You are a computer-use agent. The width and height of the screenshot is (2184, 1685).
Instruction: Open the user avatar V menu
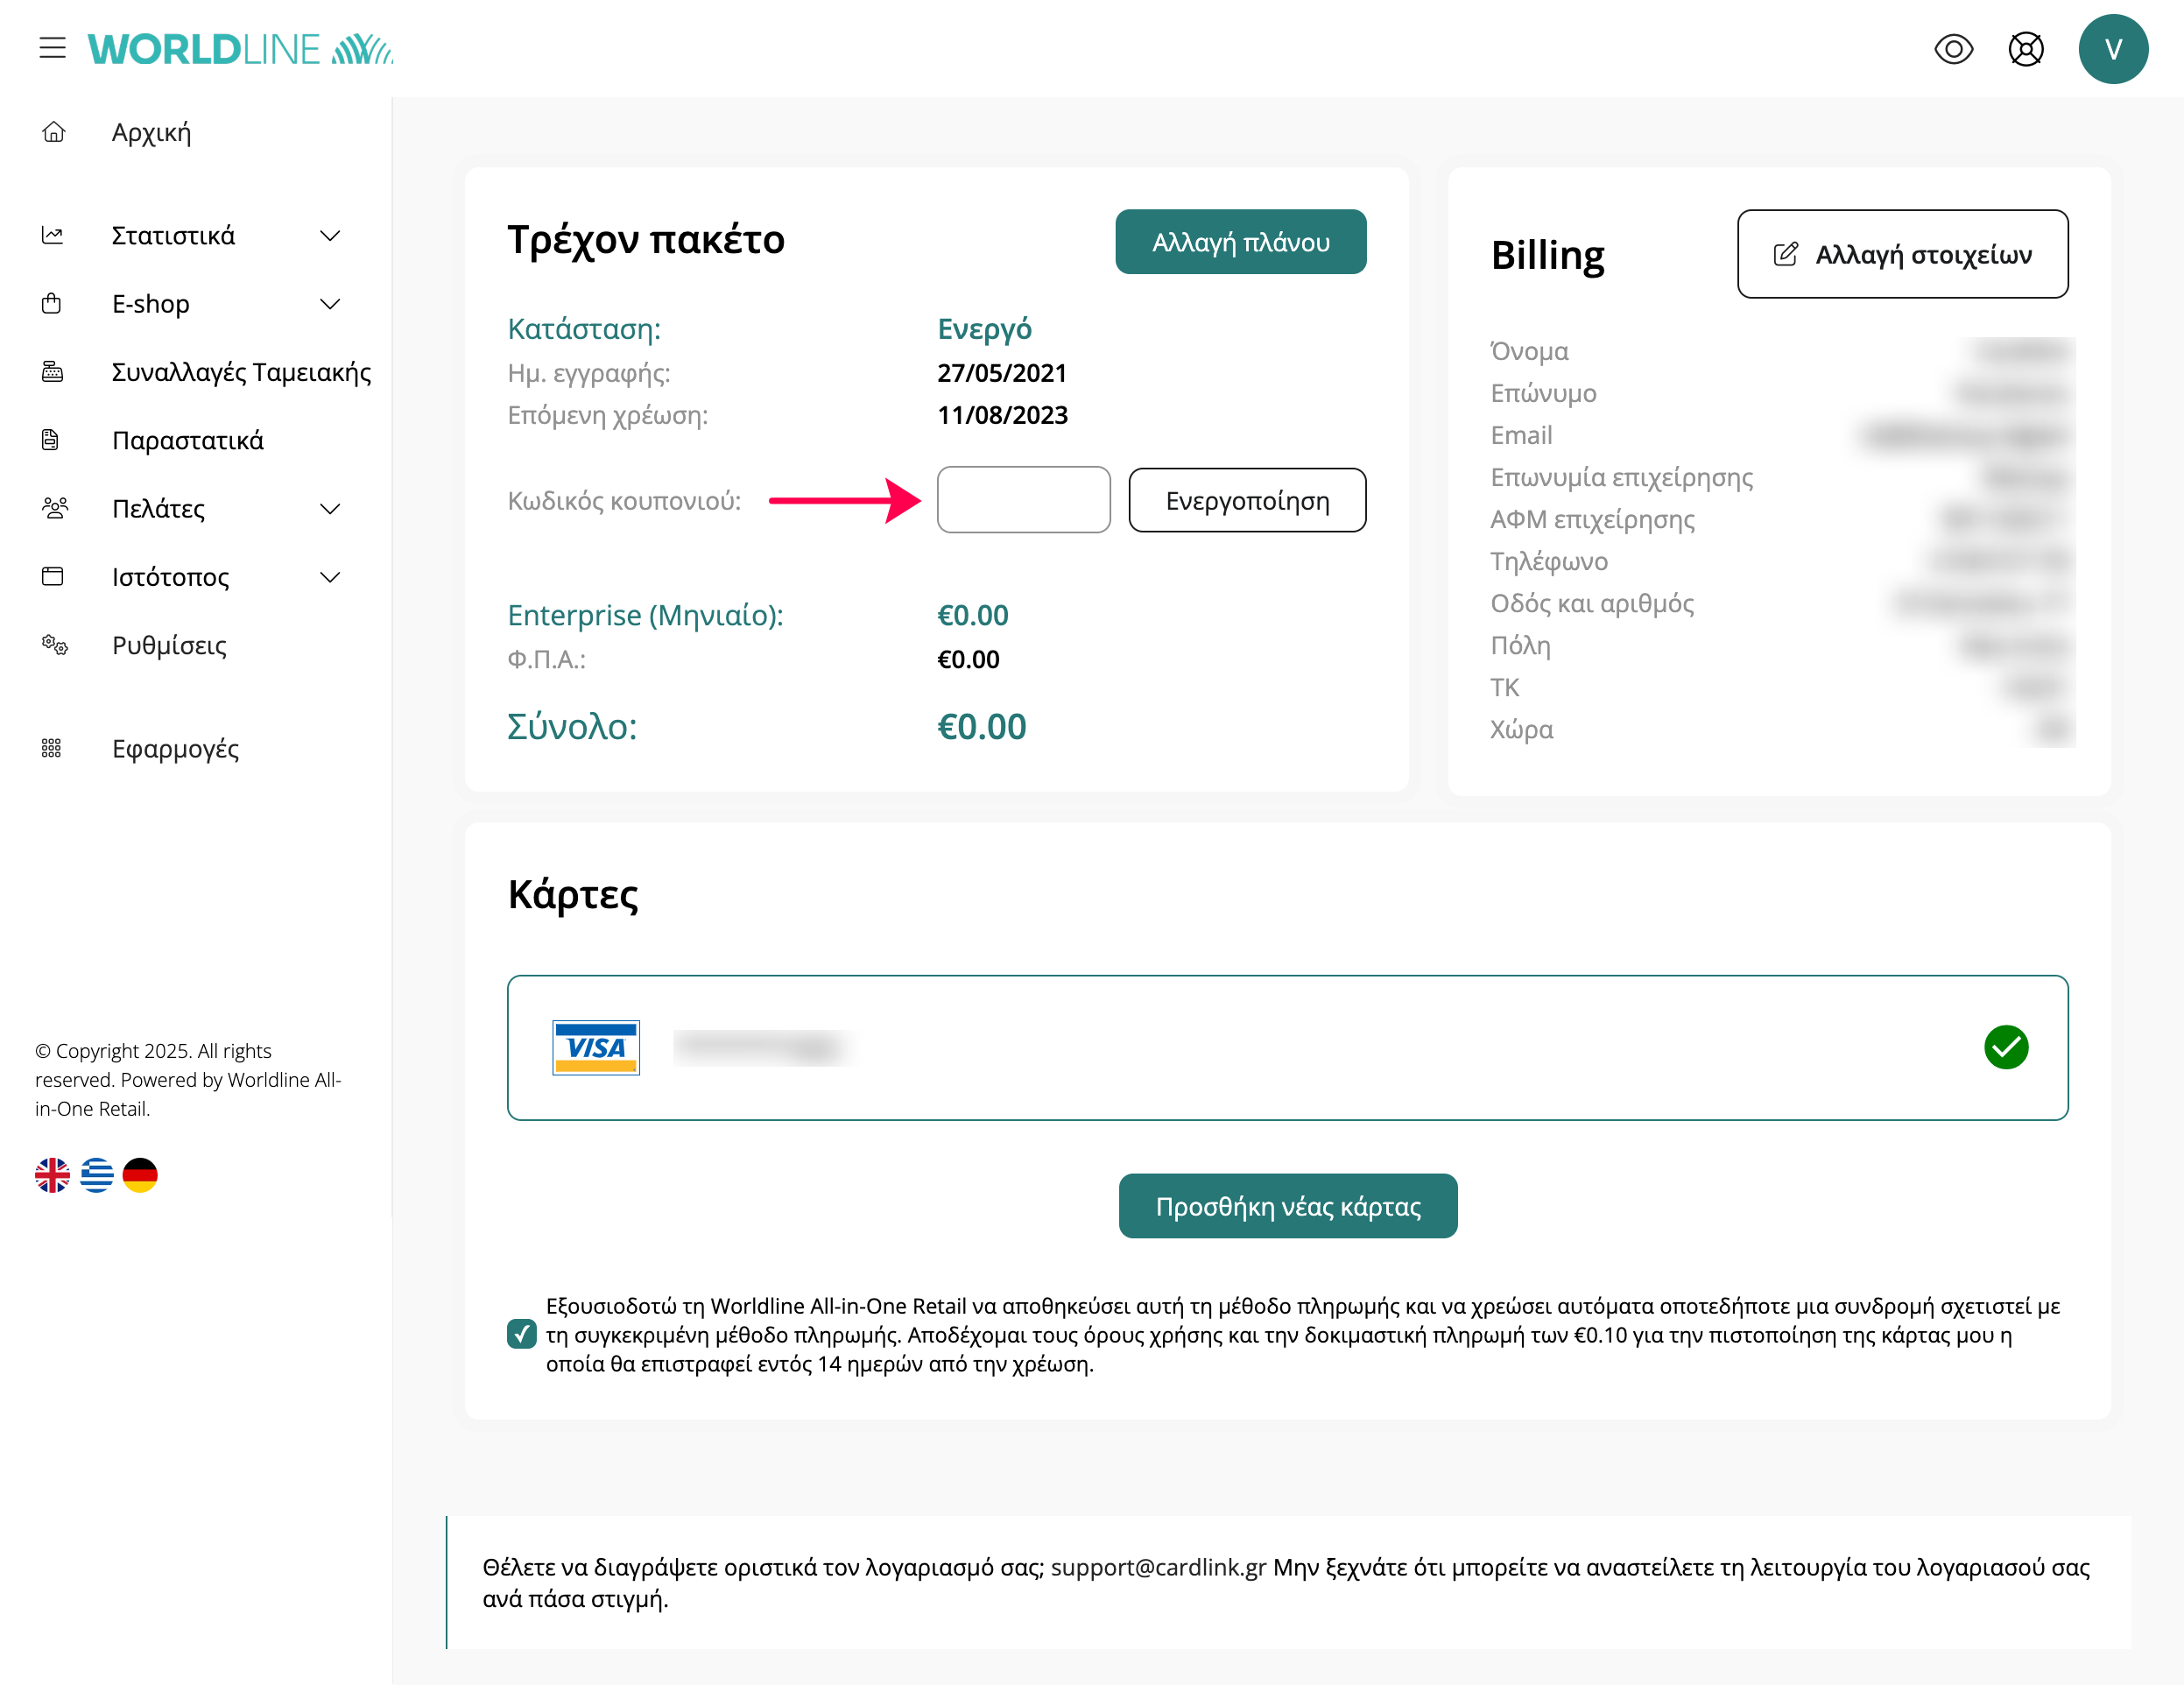coord(2112,49)
